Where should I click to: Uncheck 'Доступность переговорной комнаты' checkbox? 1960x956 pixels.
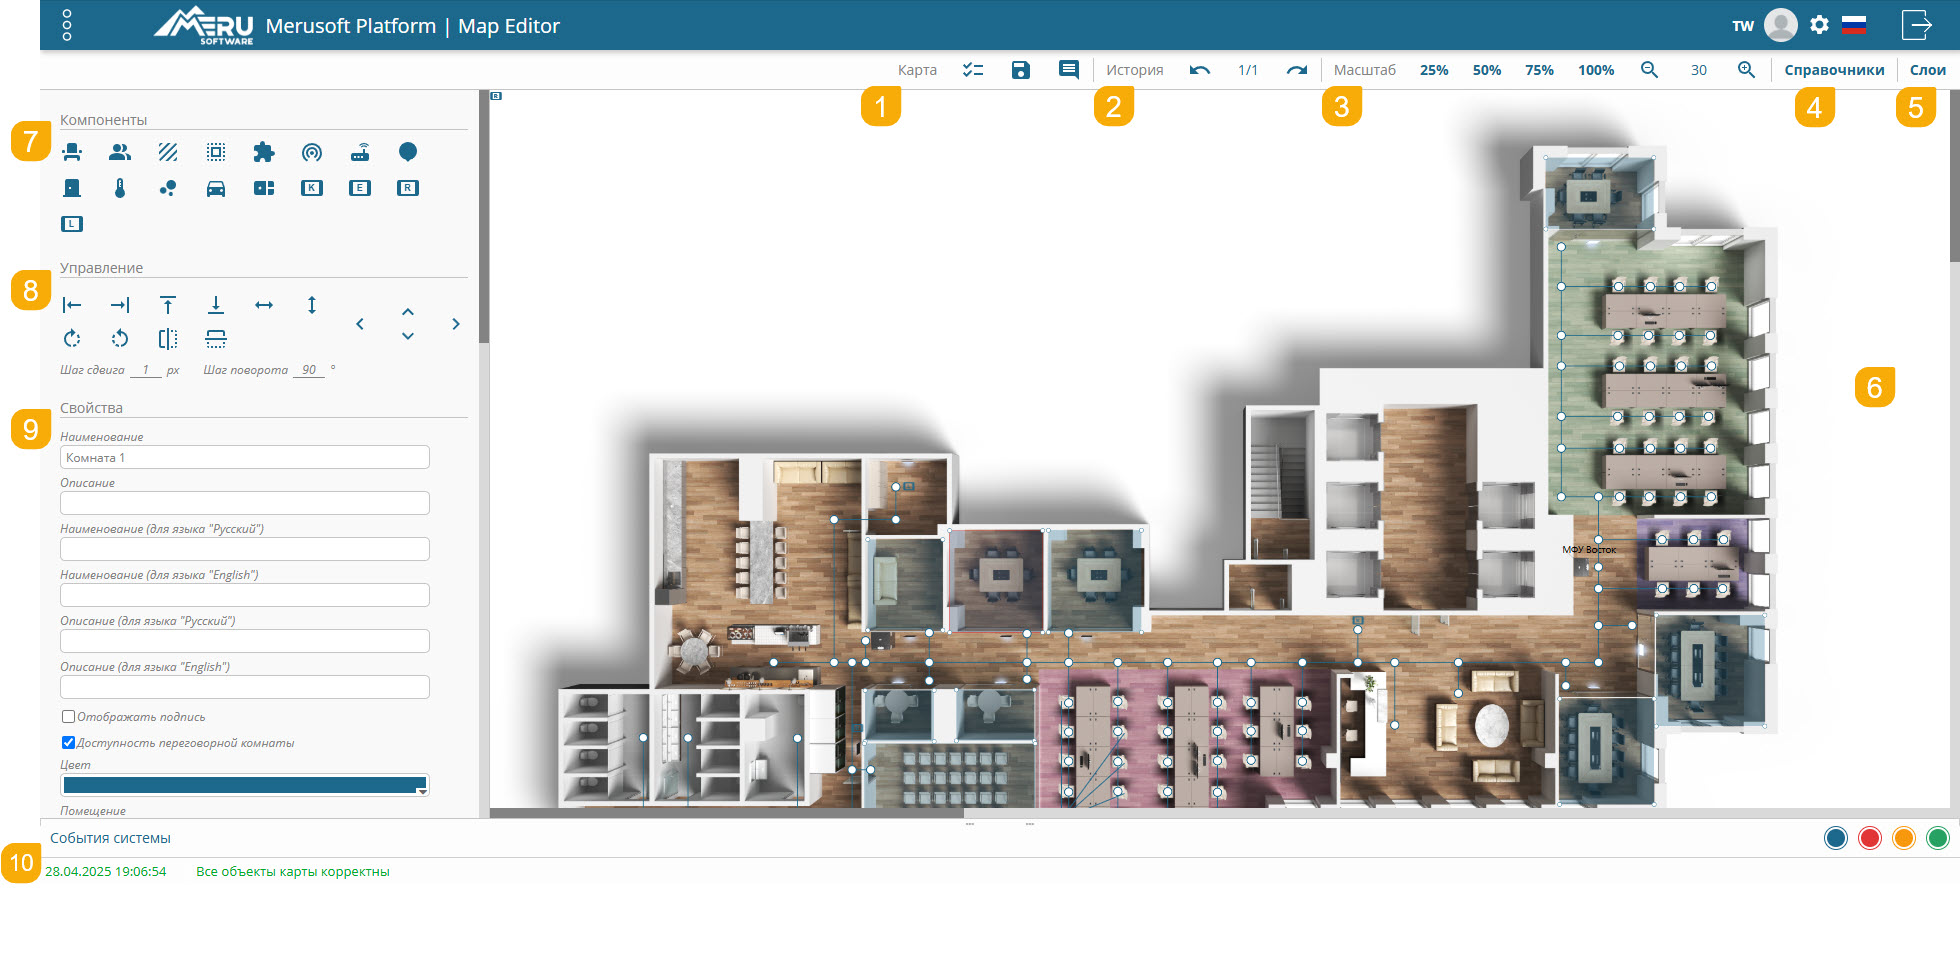coord(68,743)
